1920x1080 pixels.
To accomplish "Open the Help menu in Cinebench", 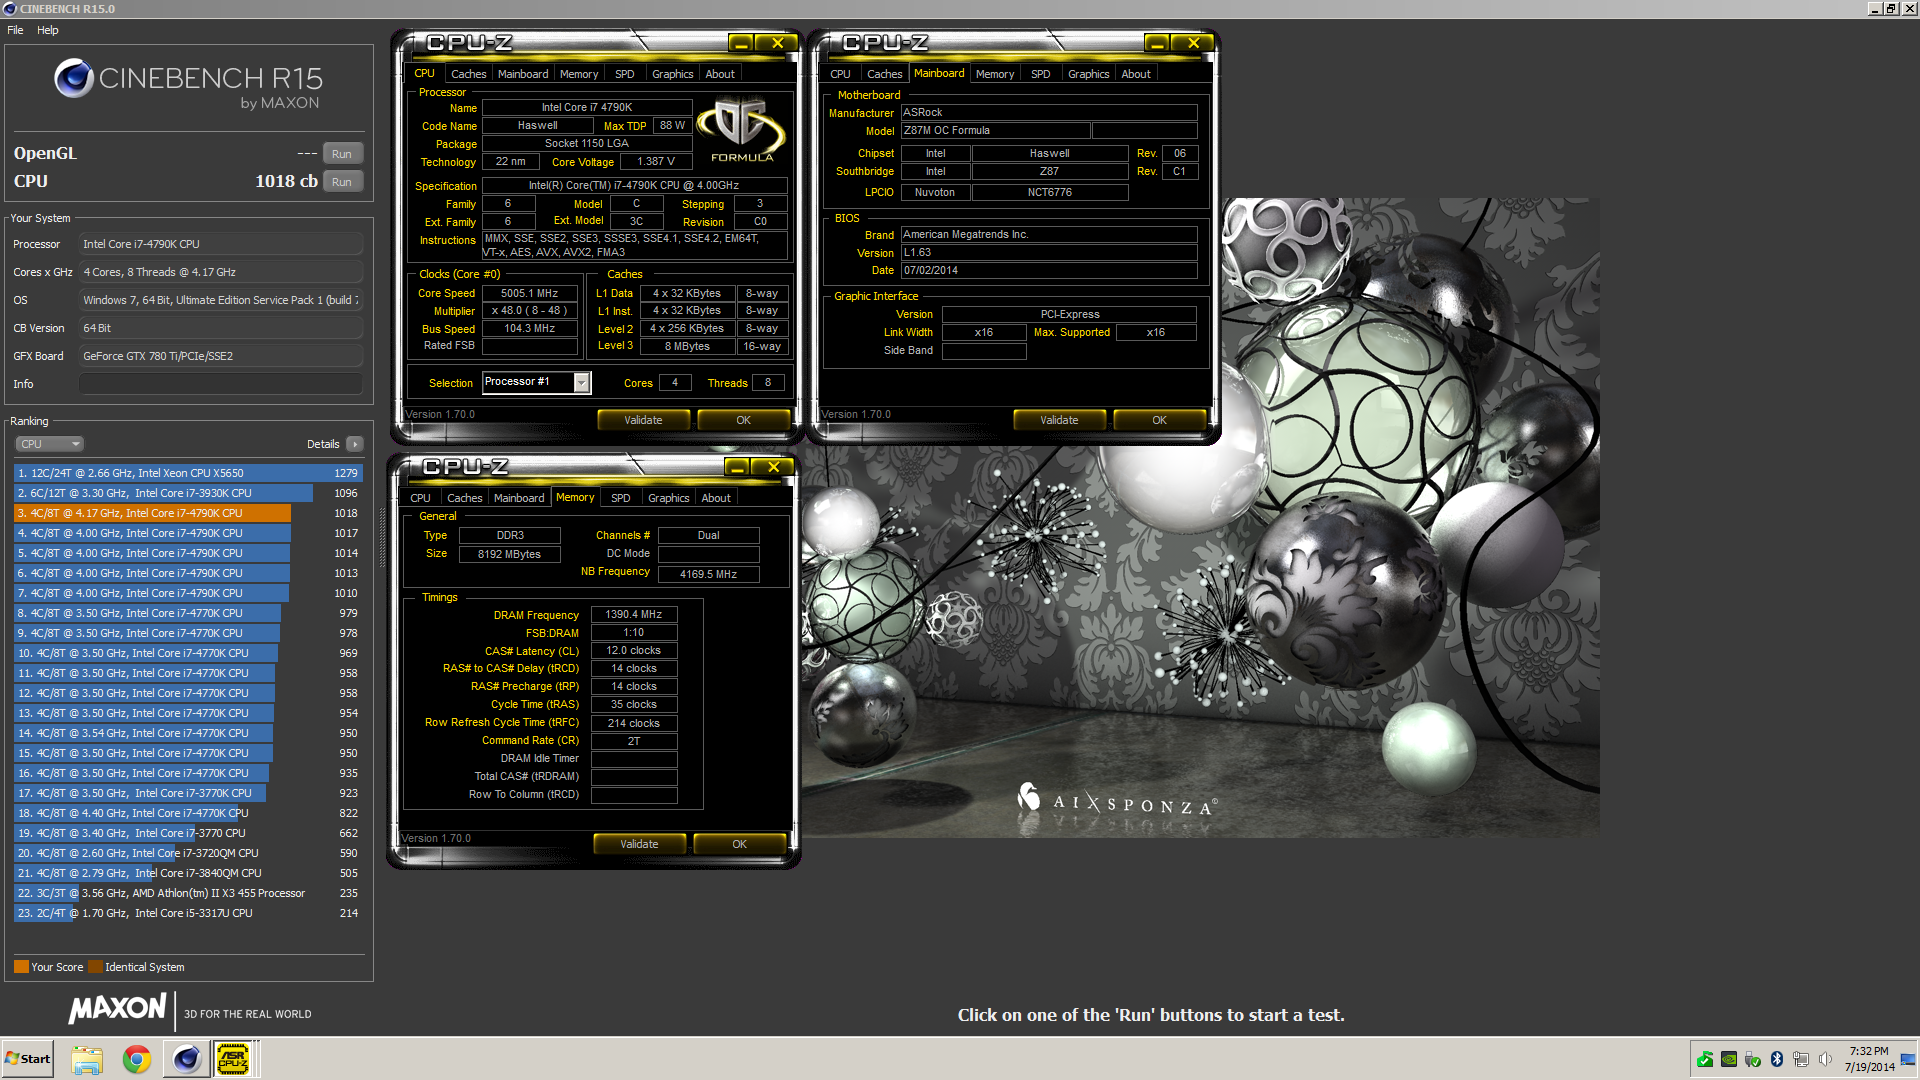I will tap(48, 30).
